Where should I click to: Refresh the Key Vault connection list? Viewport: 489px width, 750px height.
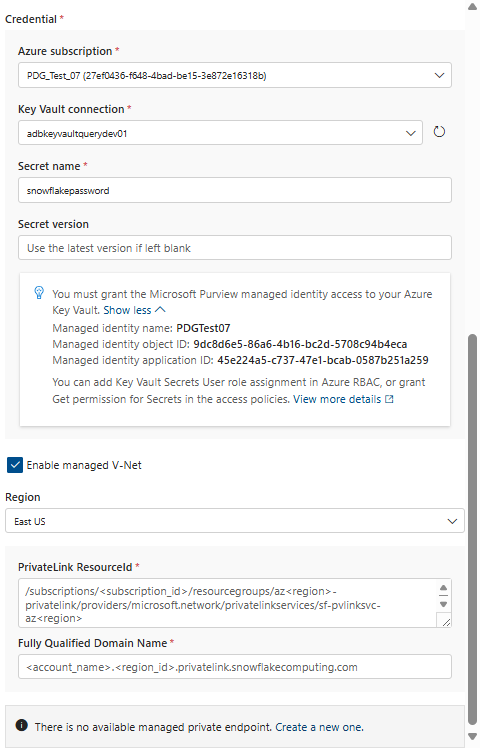(x=439, y=132)
